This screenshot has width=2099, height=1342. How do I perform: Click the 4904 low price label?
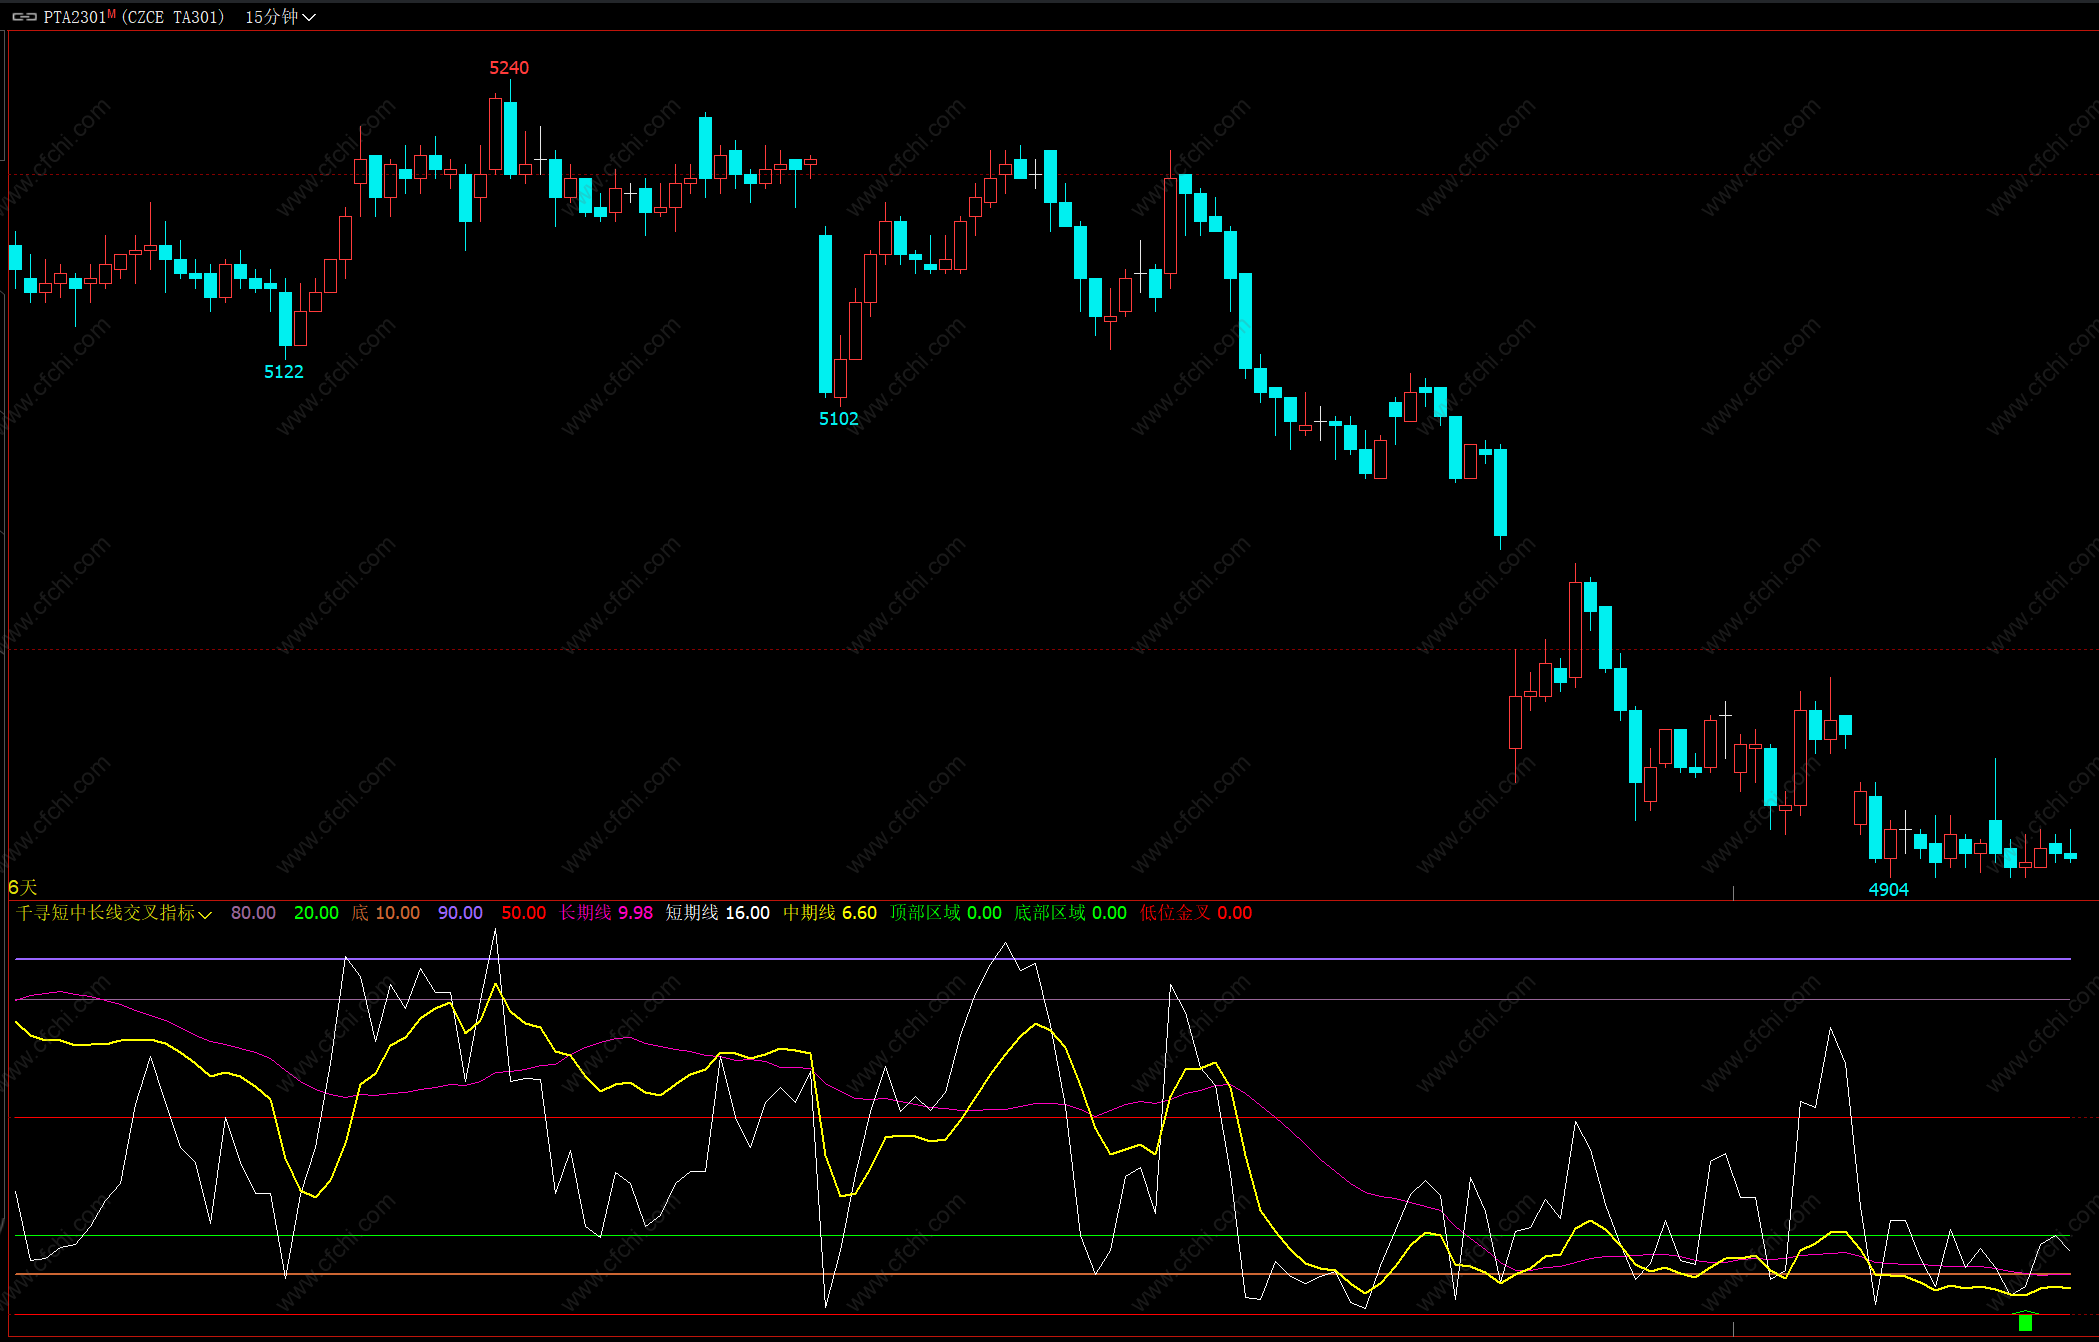[1888, 890]
